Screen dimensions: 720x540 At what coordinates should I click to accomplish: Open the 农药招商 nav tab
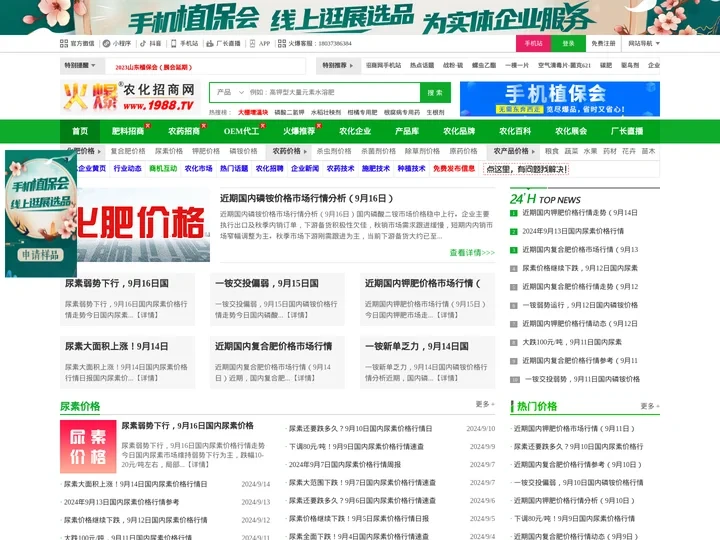pyautogui.click(x=184, y=131)
